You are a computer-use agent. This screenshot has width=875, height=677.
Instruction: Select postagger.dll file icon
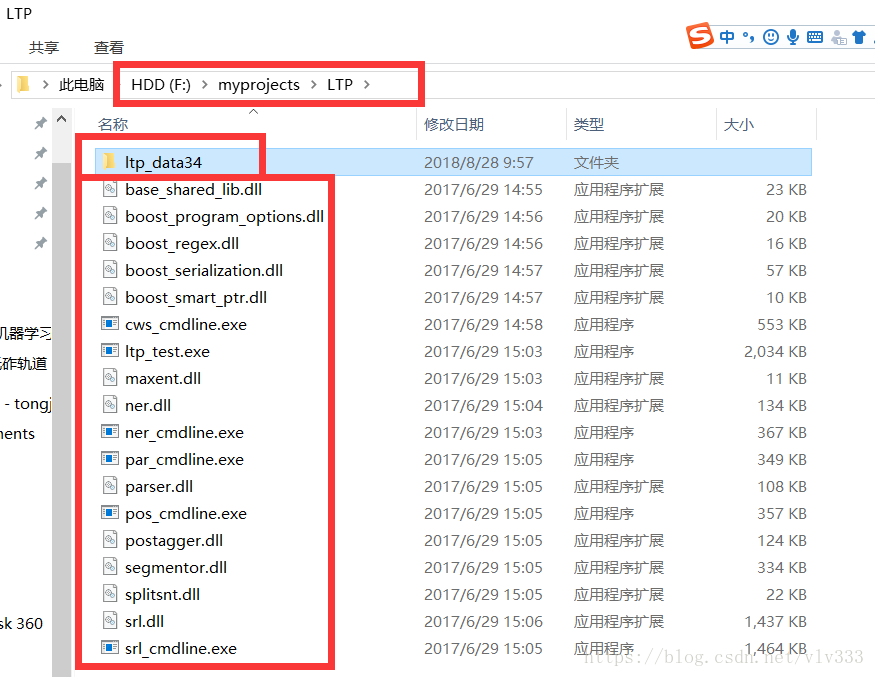110,540
